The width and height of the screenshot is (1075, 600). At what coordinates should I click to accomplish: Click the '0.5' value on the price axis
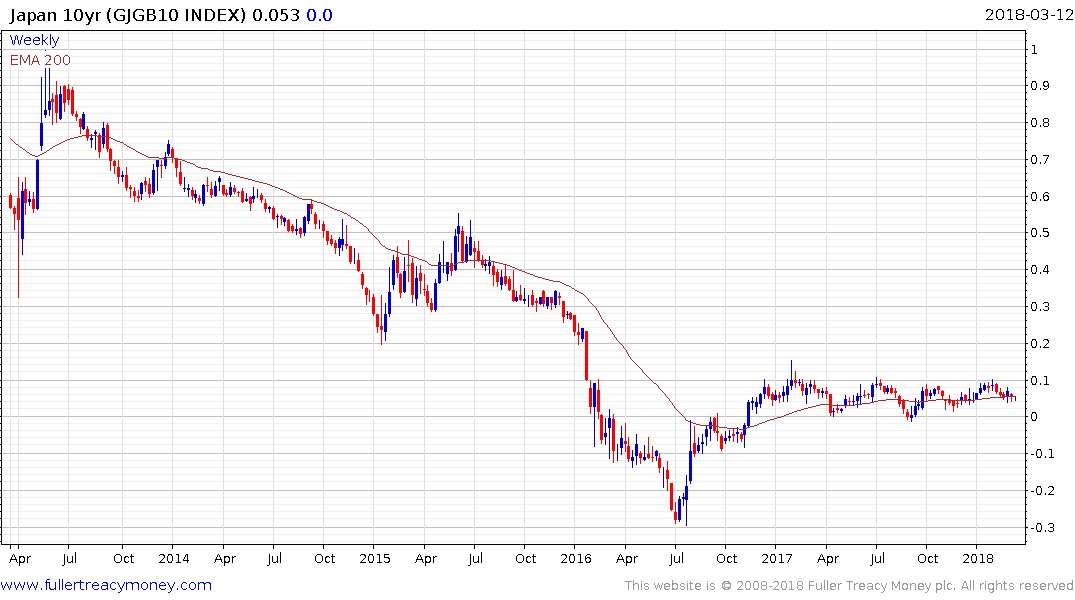(x=1040, y=233)
